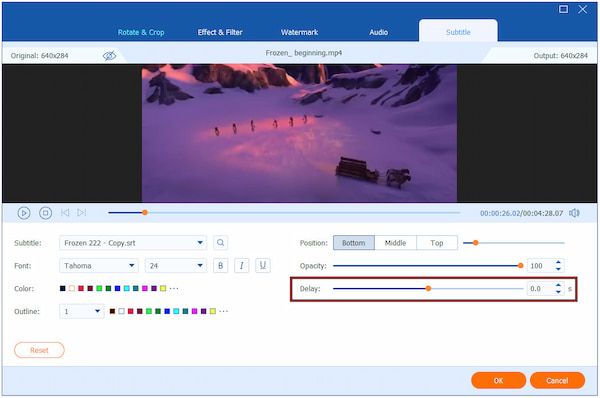Open the Tahoma font dropdown
The width and height of the screenshot is (600, 398).
99,266
